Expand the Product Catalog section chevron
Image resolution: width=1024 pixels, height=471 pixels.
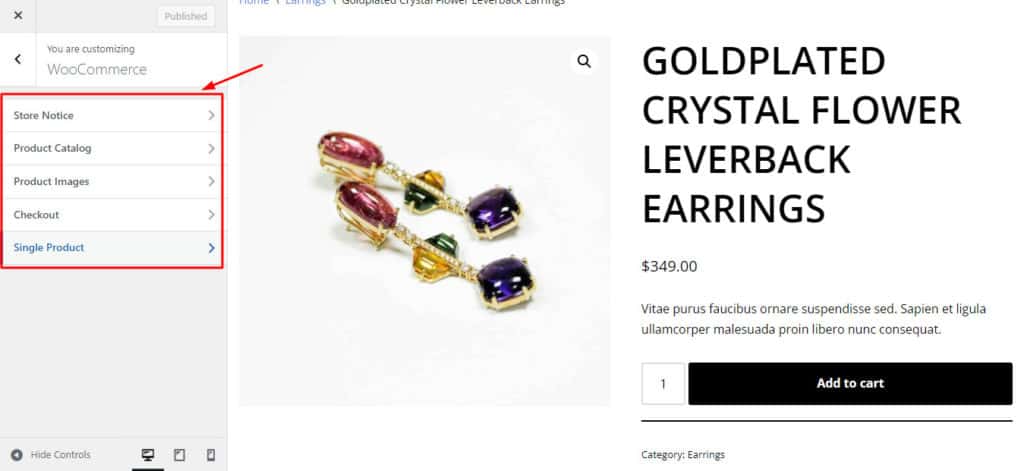[211, 149]
